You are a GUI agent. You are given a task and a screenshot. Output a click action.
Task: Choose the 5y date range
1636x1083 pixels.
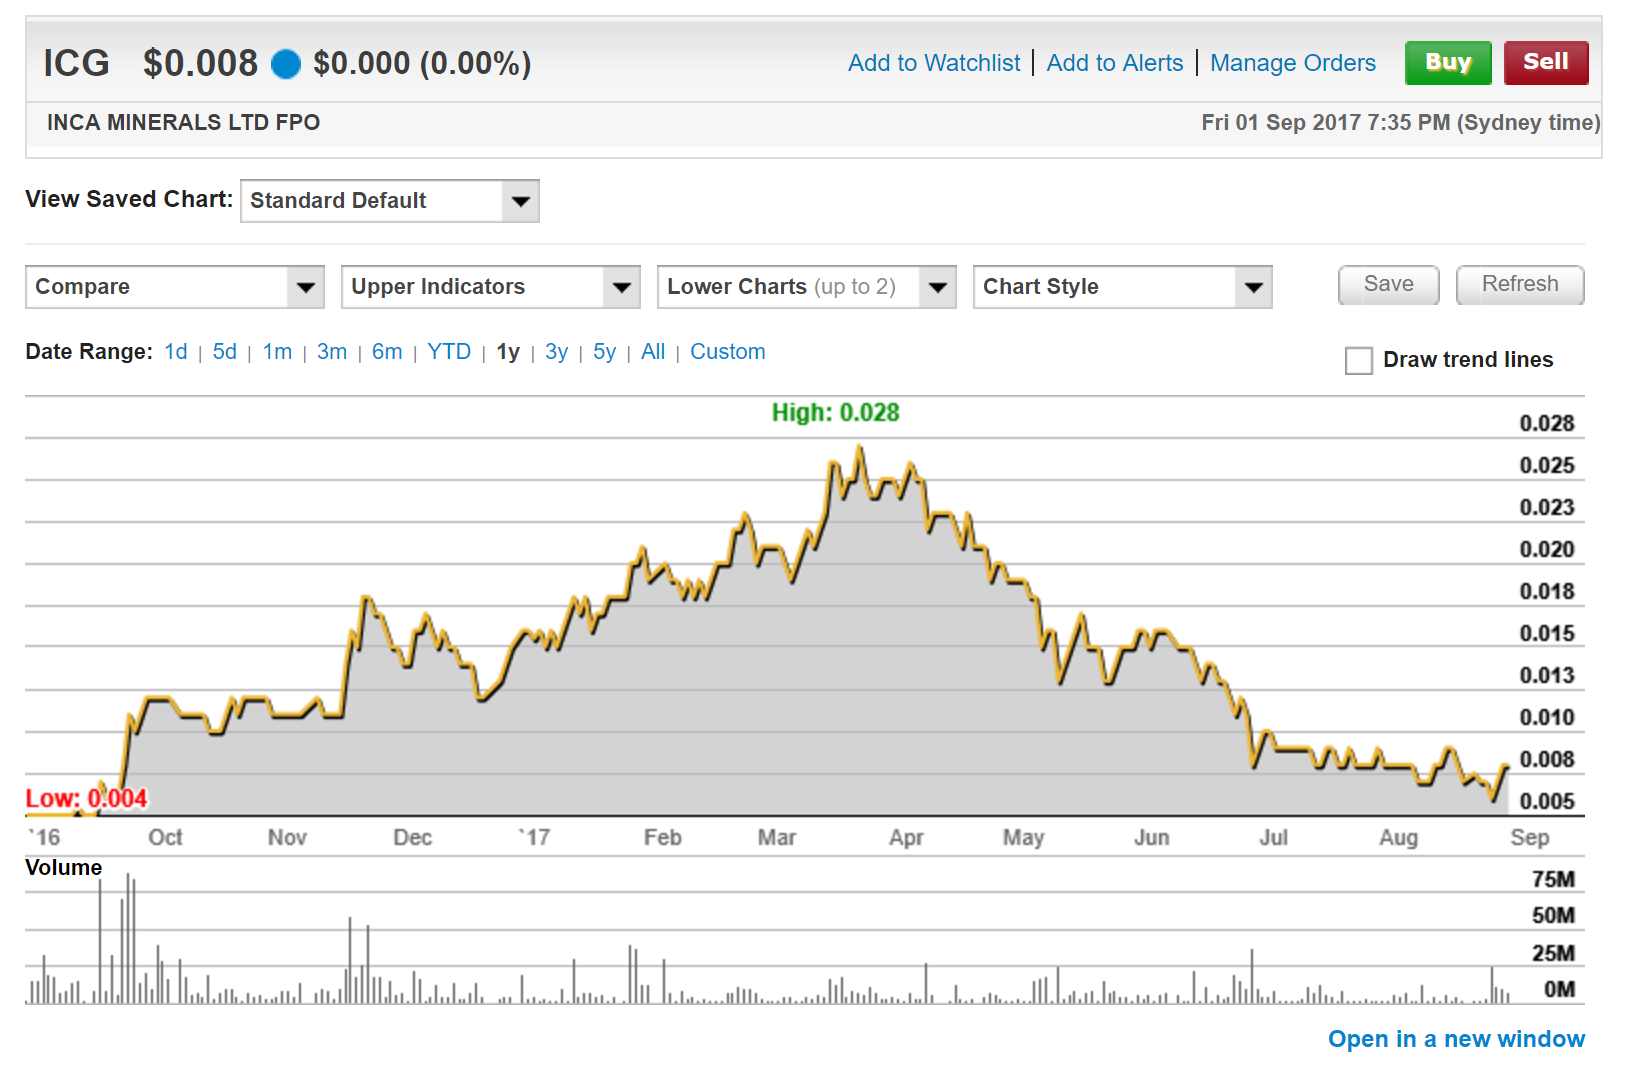(x=604, y=352)
